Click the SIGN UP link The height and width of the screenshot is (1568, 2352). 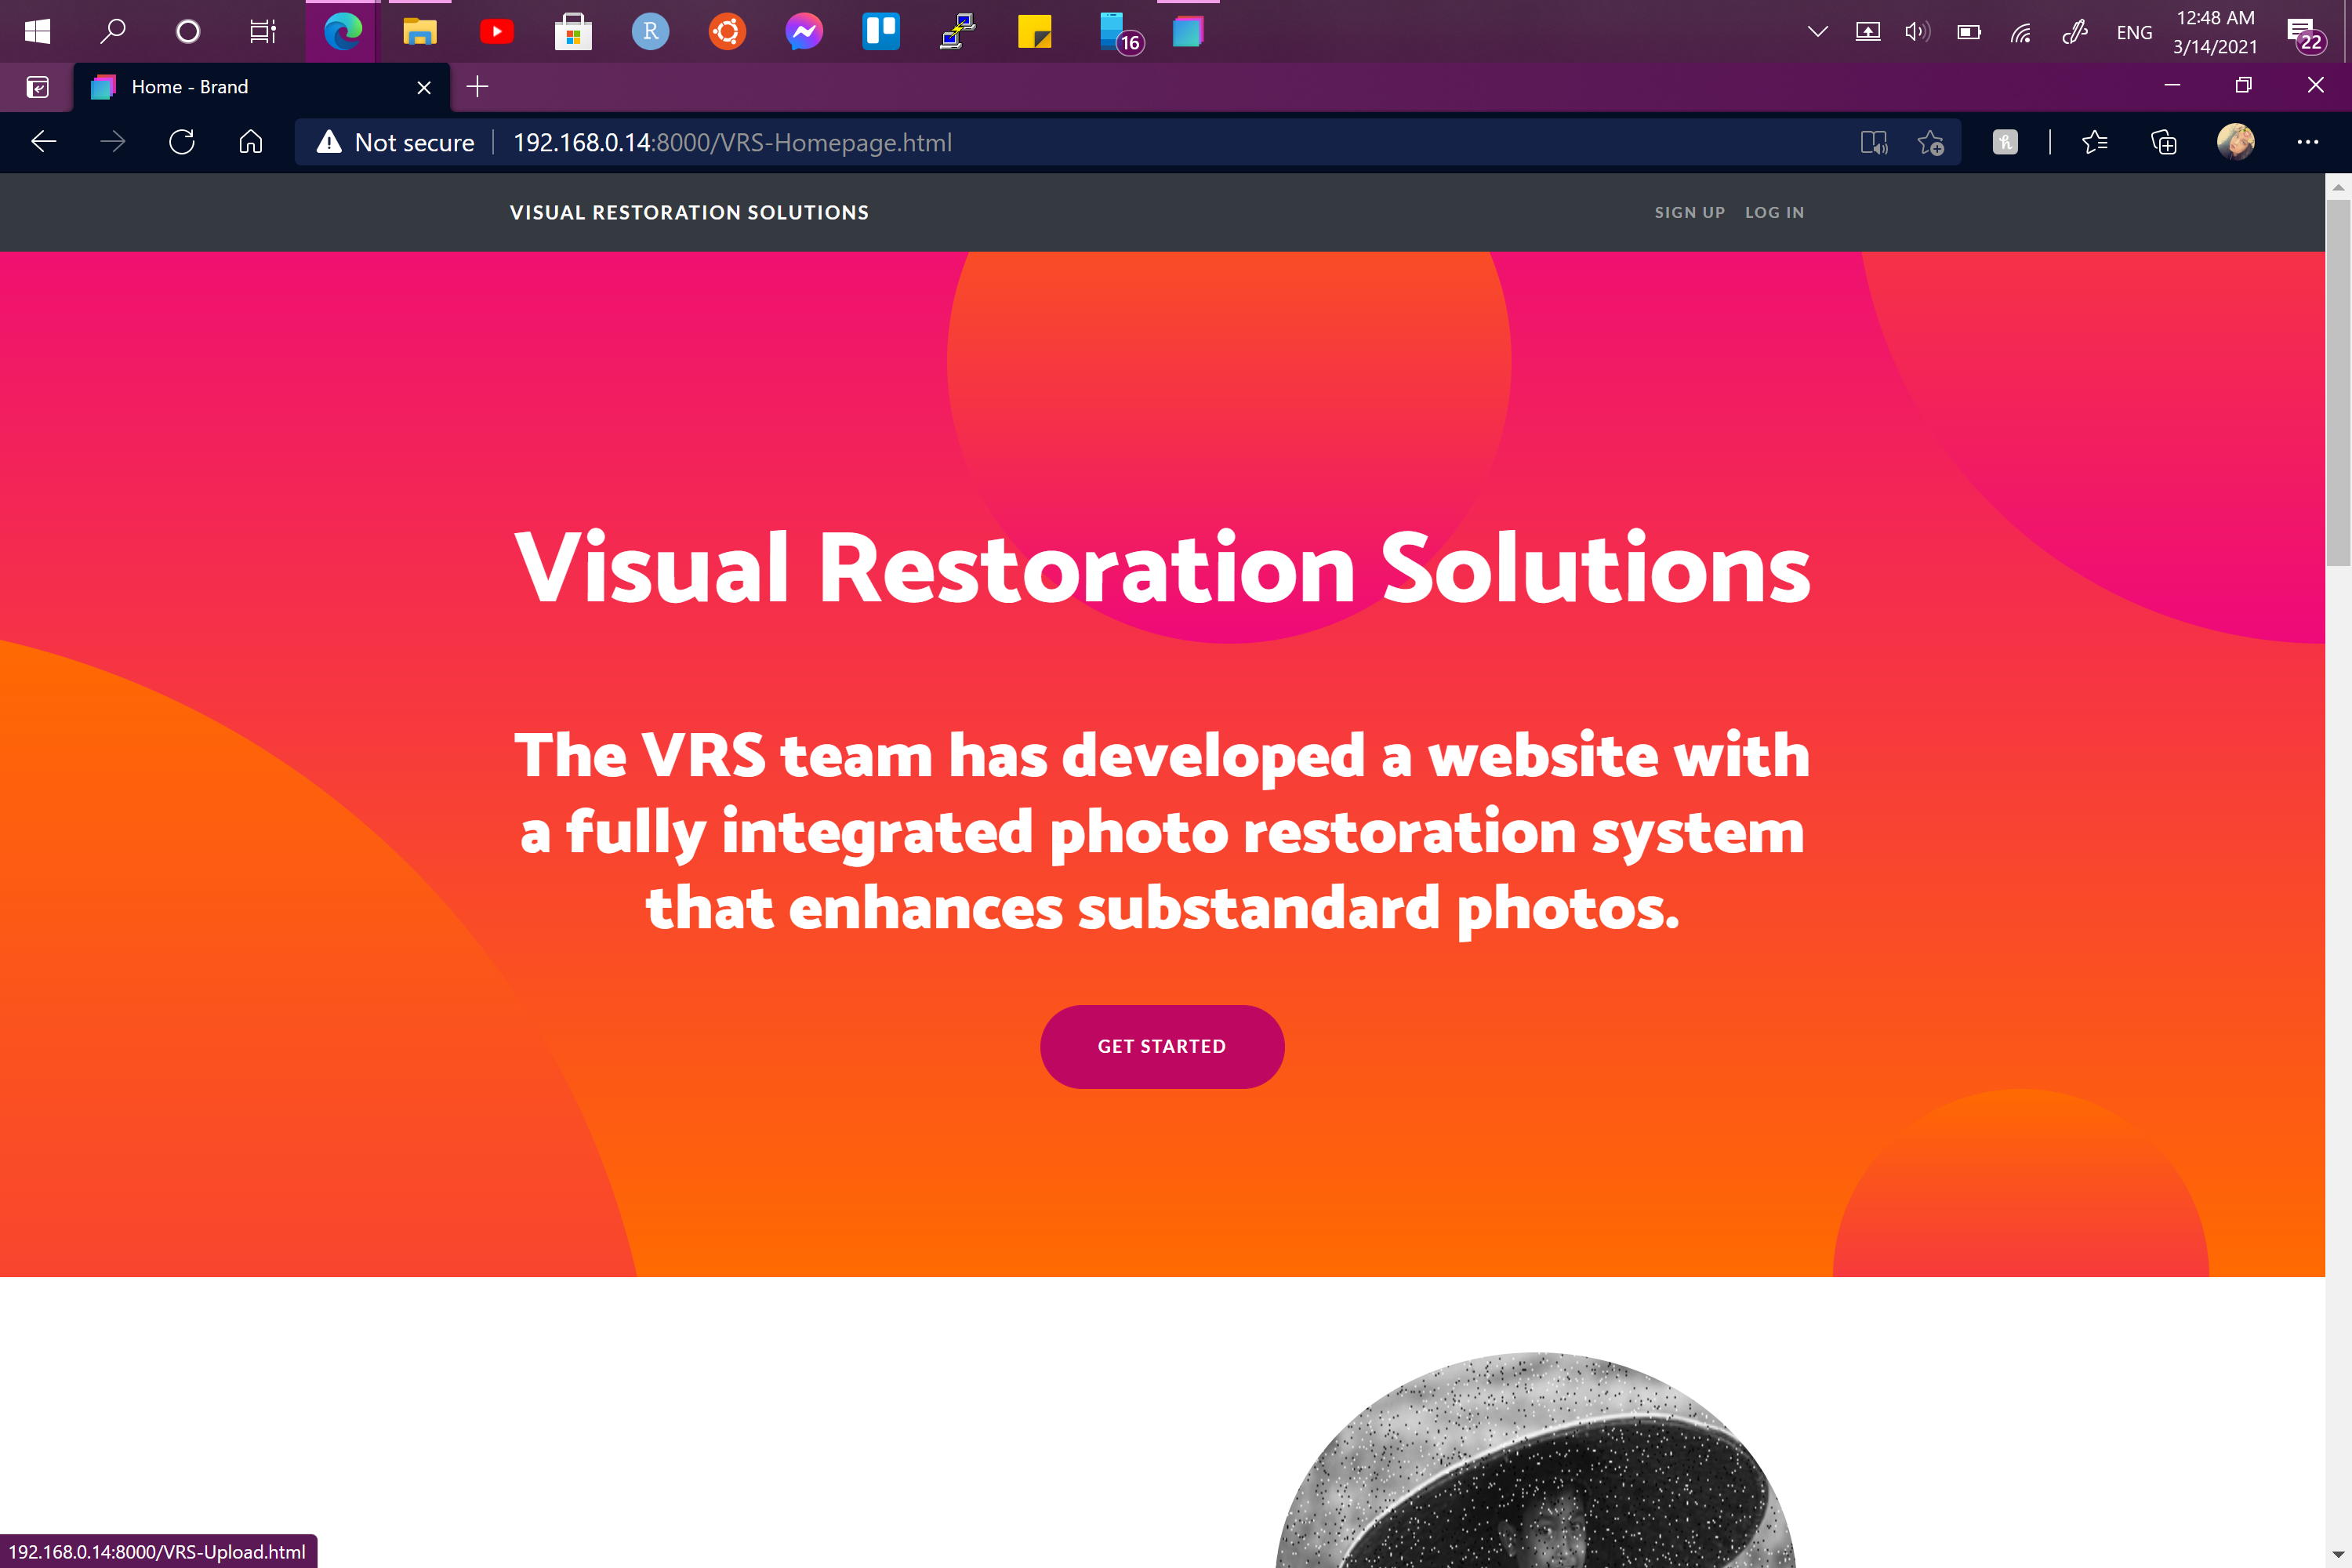pos(1690,212)
